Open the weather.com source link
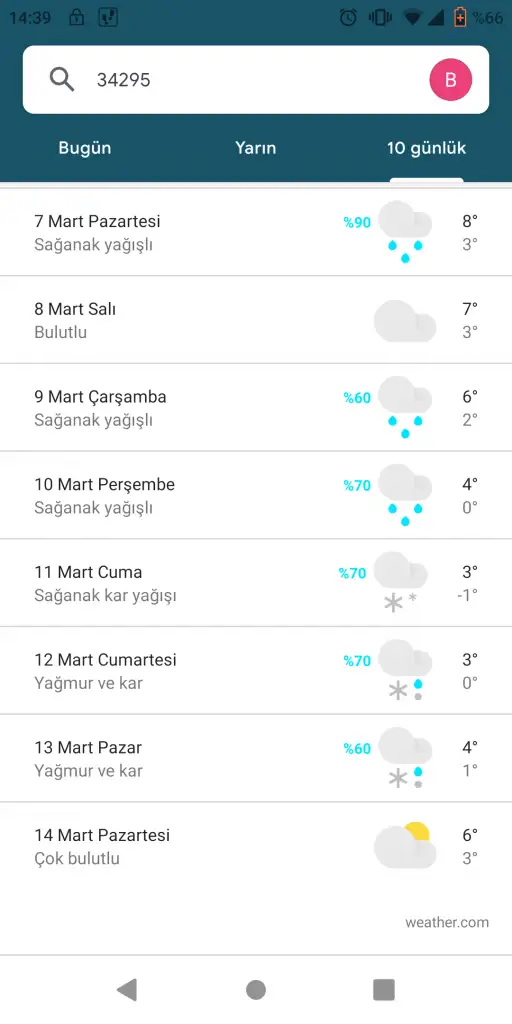This screenshot has width=512, height=1024. [x=447, y=923]
